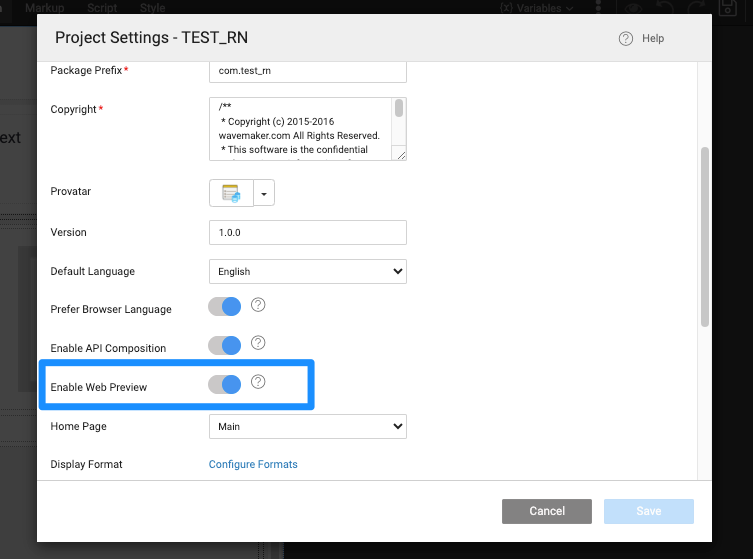Open the Default Language dropdown
Viewport: 753px width, 559px height.
(x=307, y=271)
